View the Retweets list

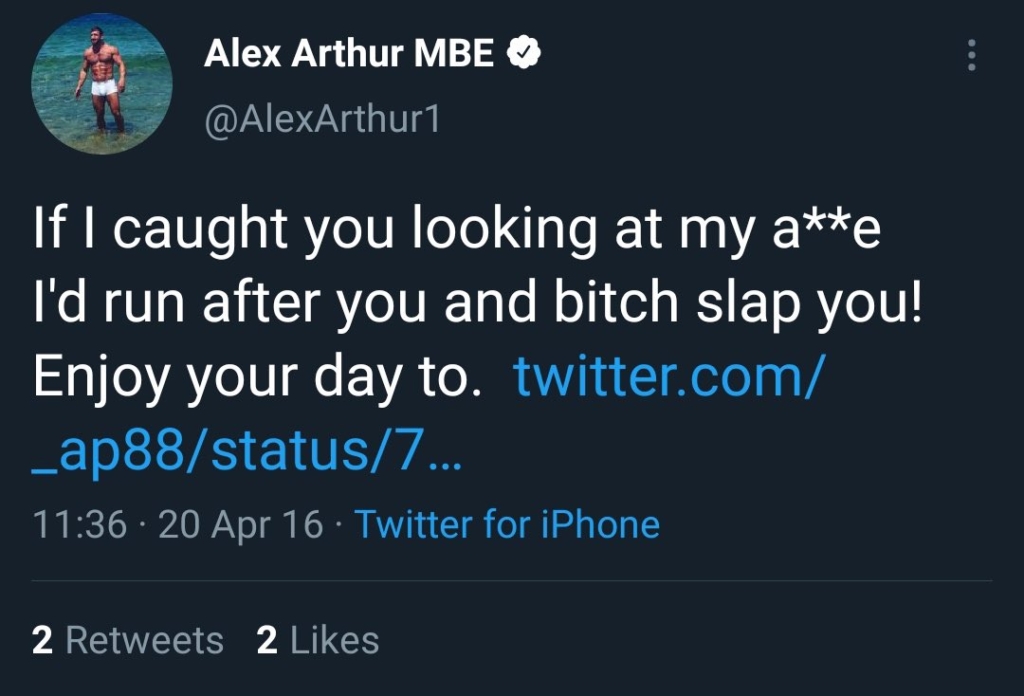tap(127, 640)
